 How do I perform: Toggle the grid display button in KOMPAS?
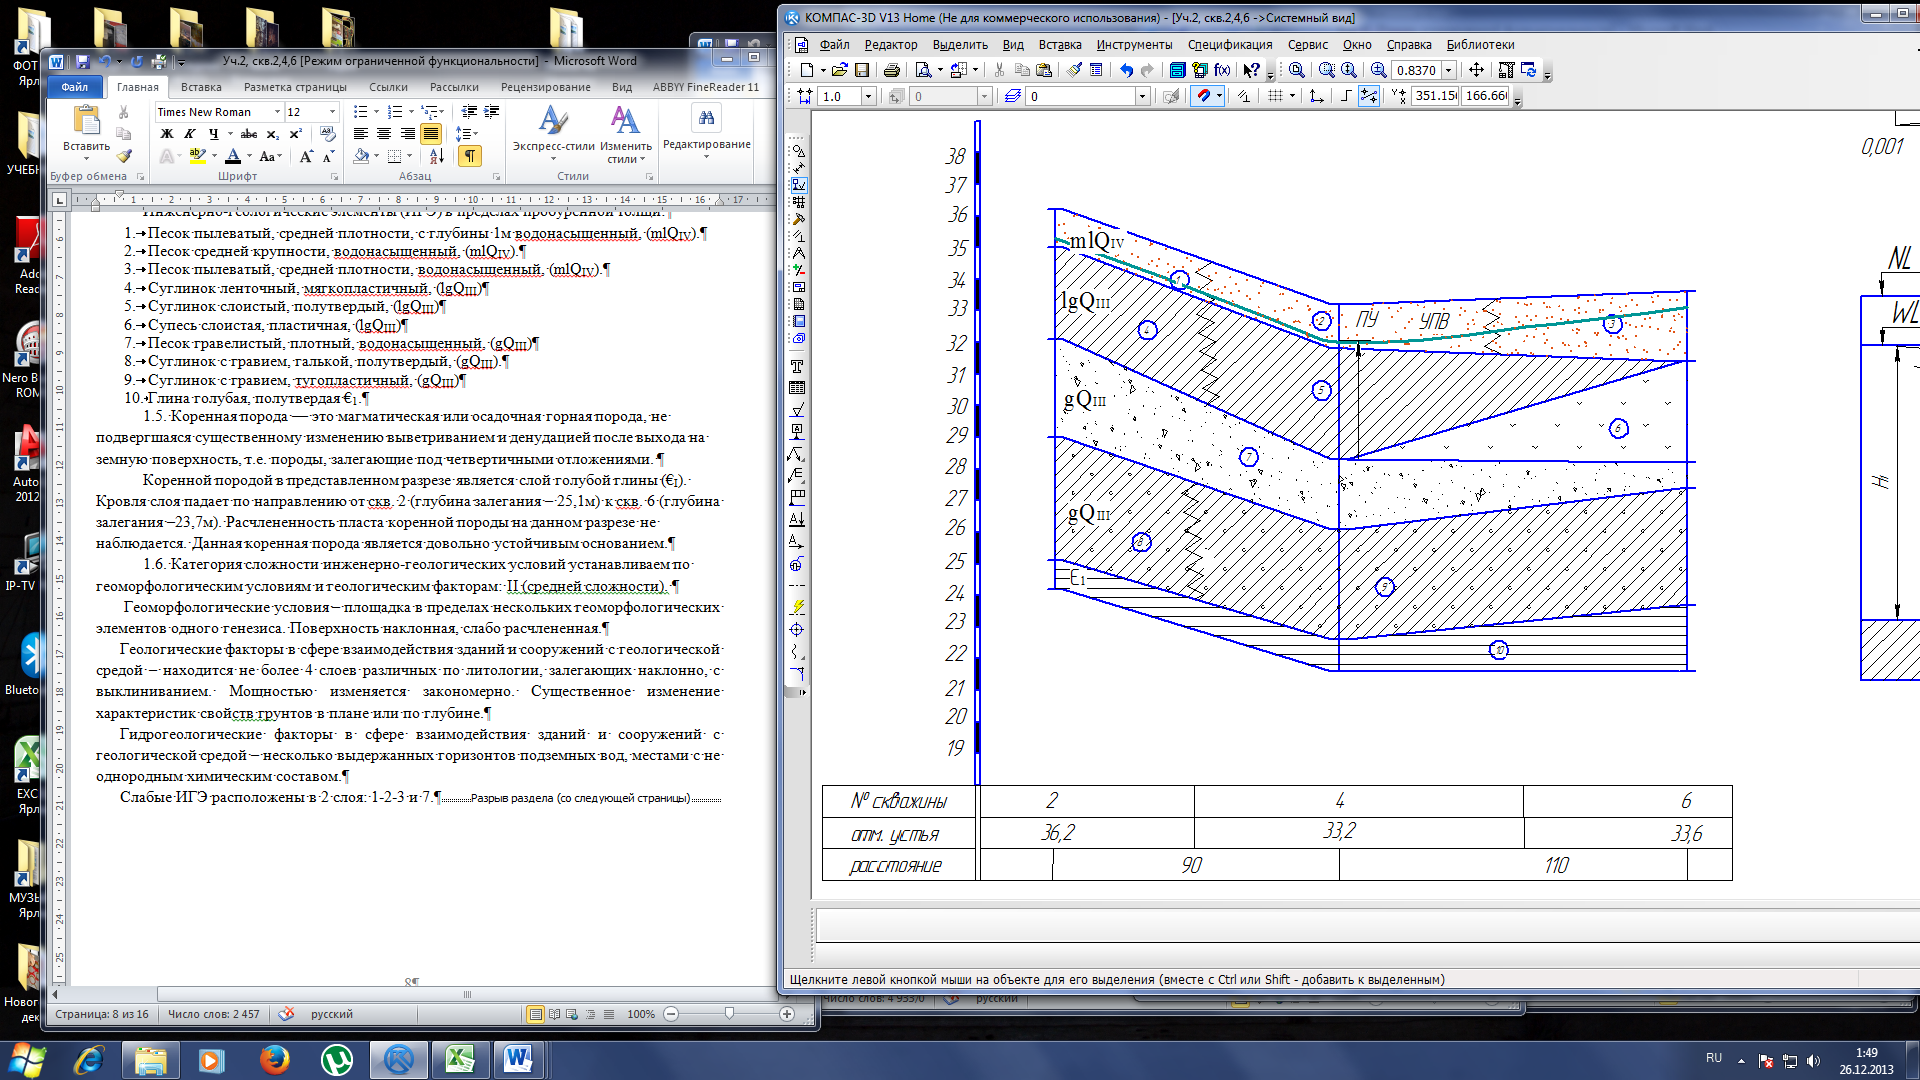click(1275, 96)
